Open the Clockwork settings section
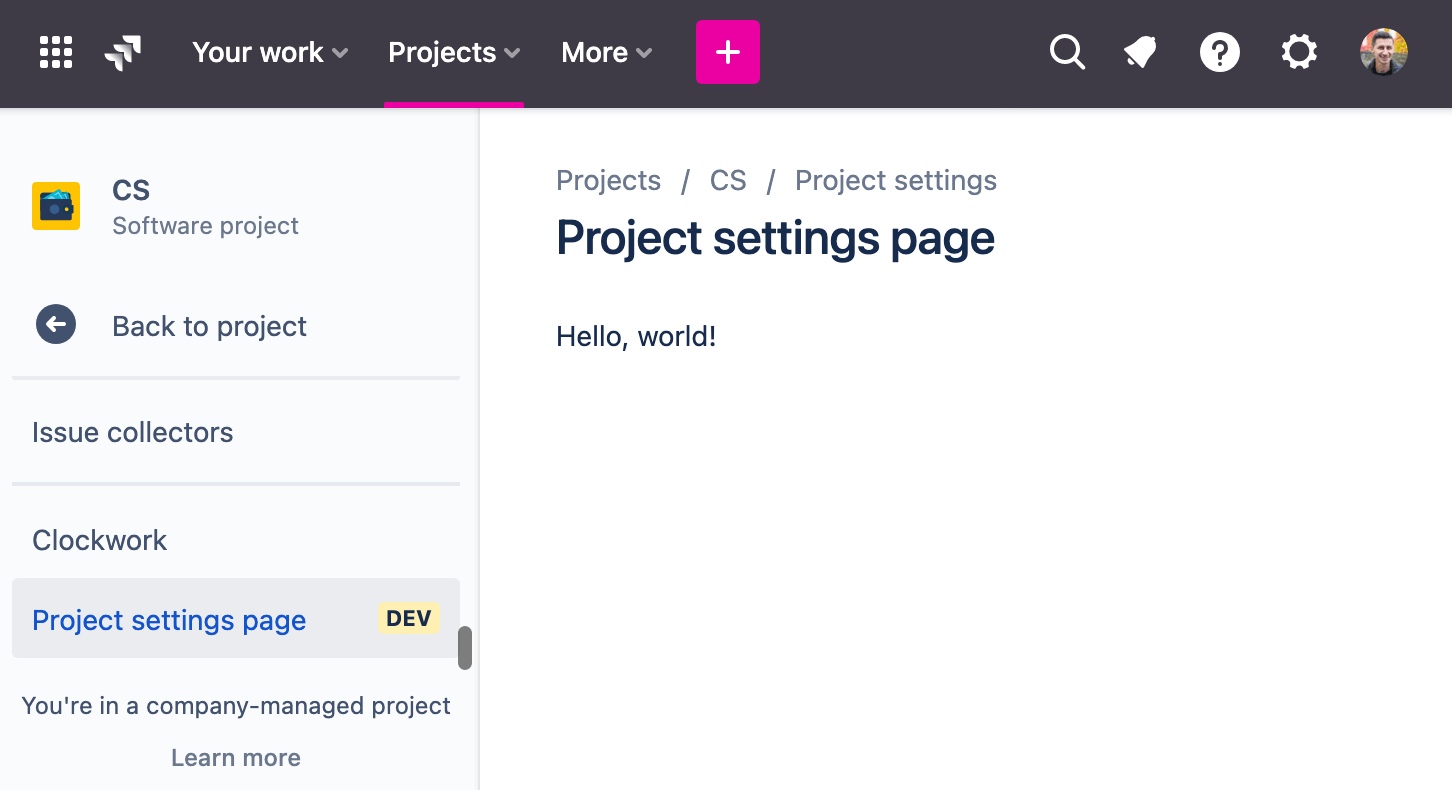The width and height of the screenshot is (1452, 790). point(99,540)
